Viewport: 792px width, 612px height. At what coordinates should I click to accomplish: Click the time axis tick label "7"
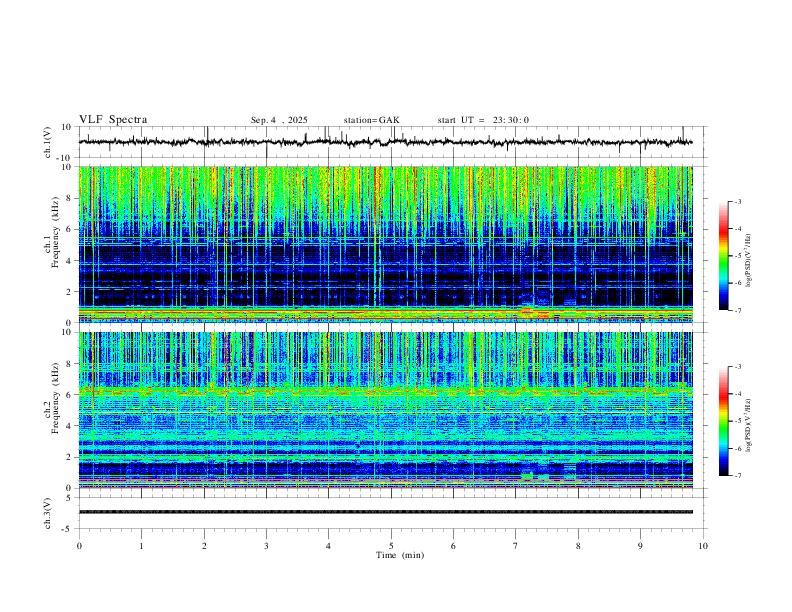516,546
